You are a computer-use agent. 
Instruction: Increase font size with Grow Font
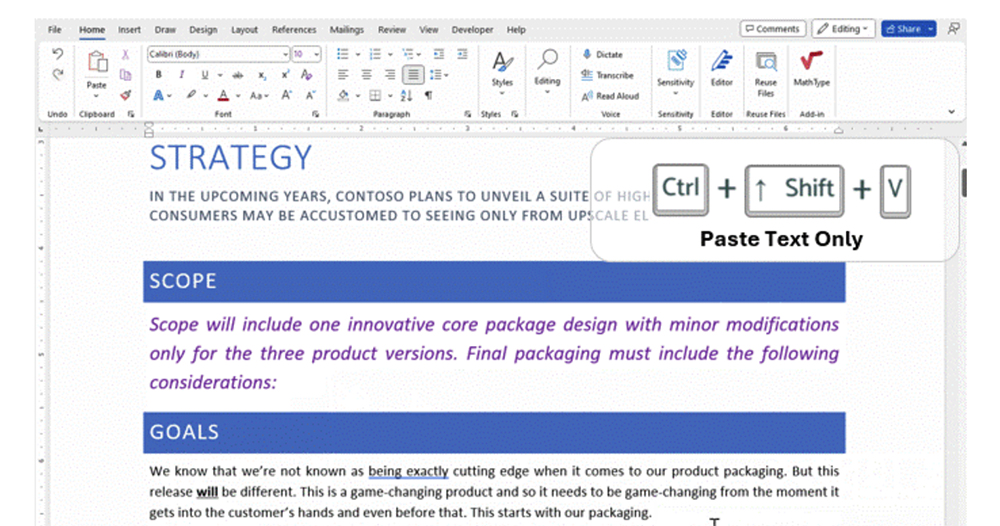coord(286,96)
